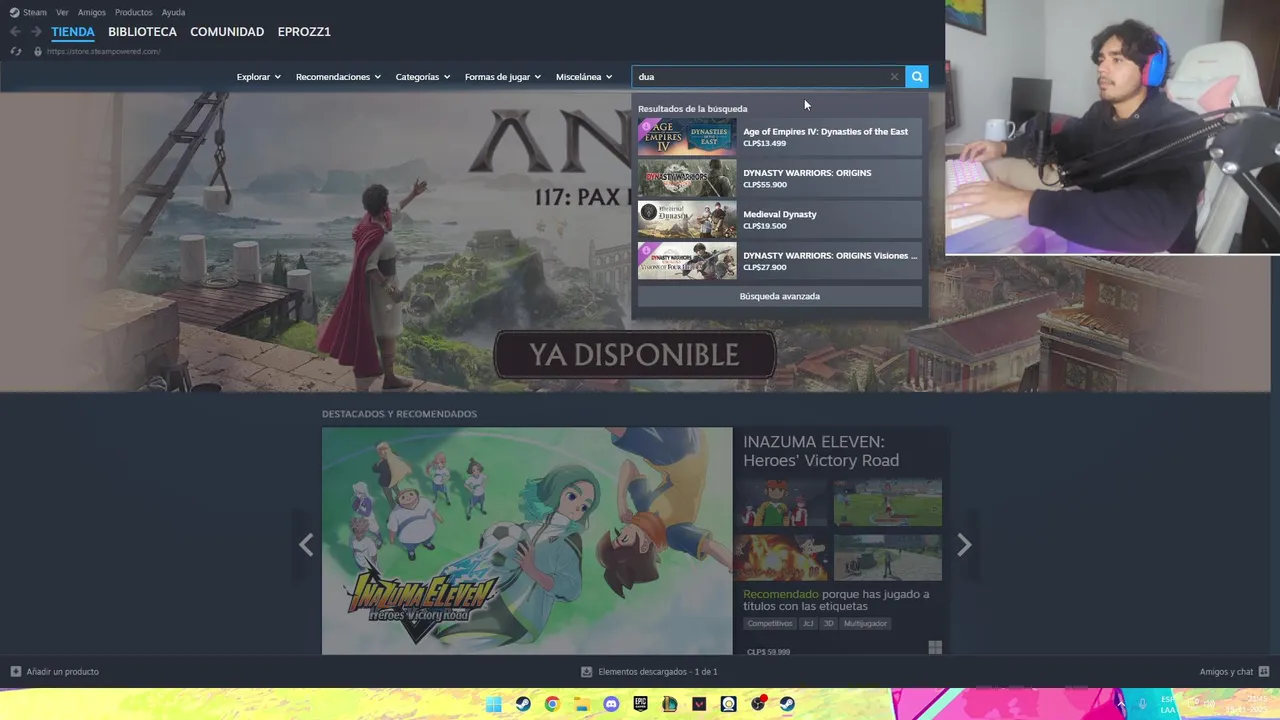Show previous featured game with left arrow
This screenshot has width=1280, height=720.
[306, 545]
